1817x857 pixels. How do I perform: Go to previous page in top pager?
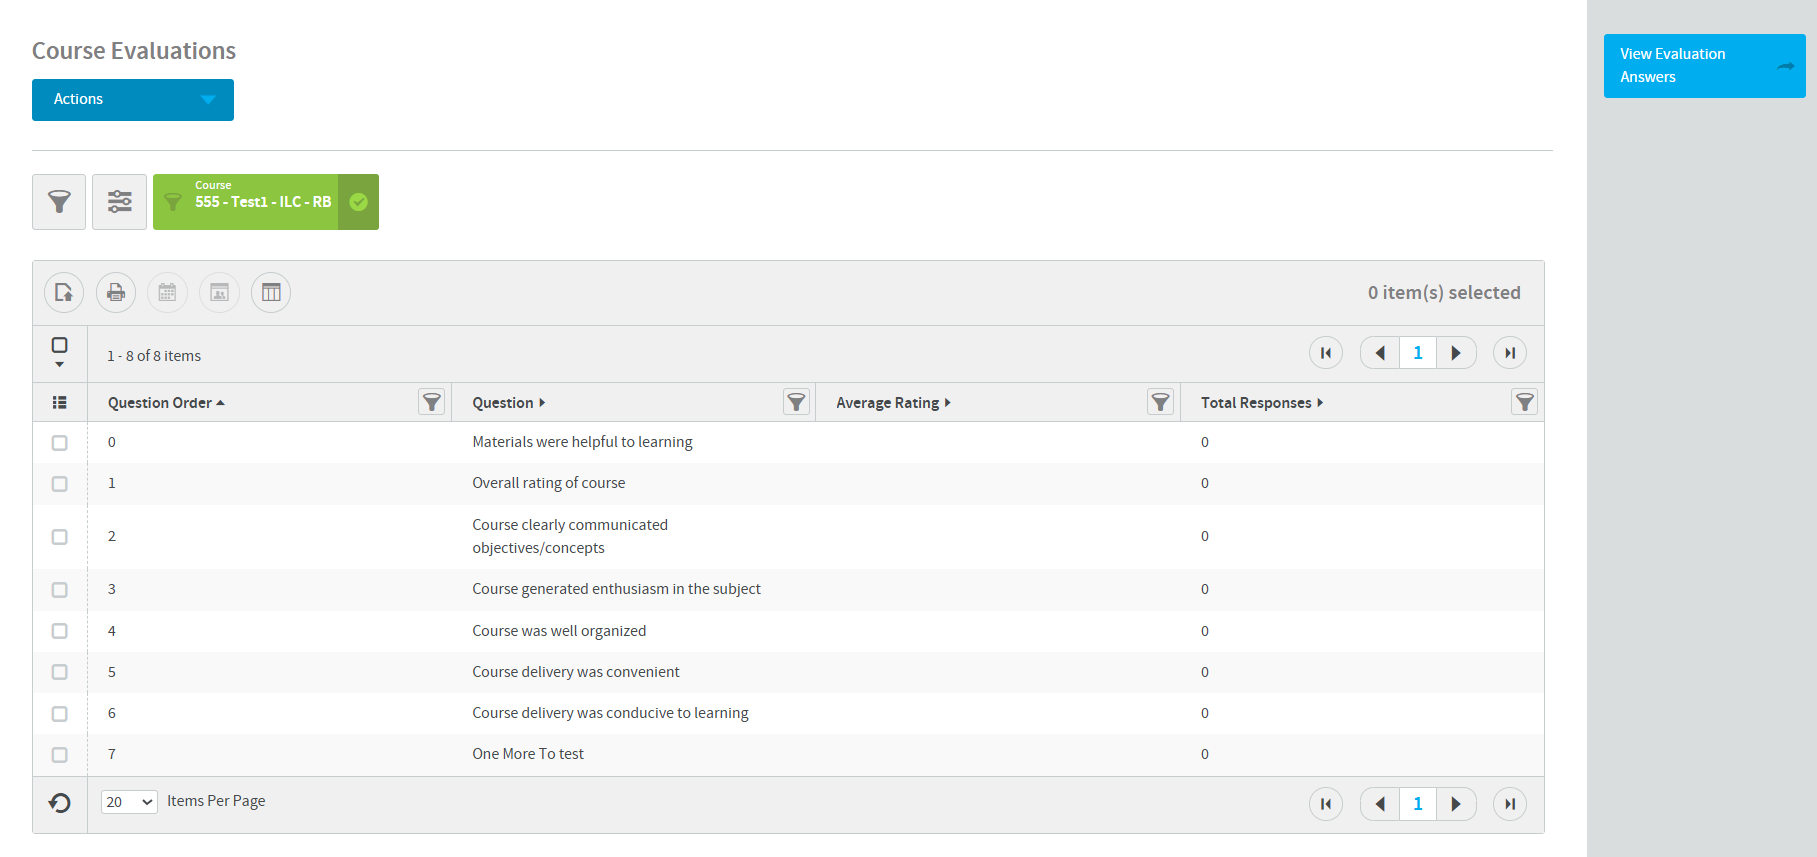[1380, 353]
